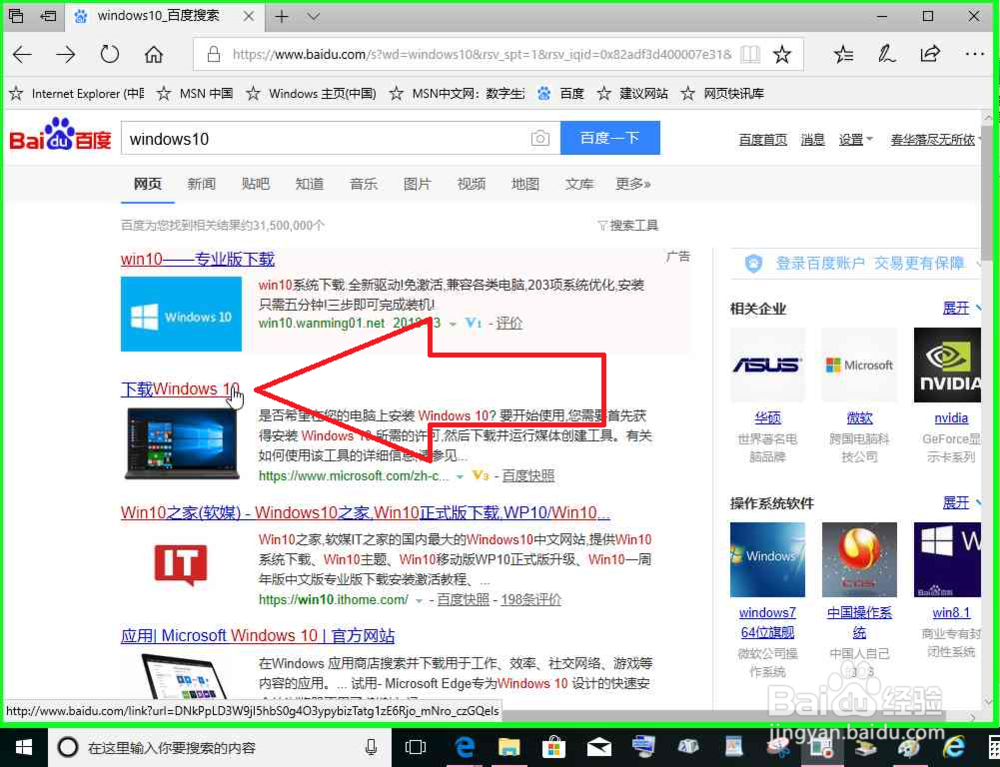Expand 相关企业 with the 展开 link

957,308
